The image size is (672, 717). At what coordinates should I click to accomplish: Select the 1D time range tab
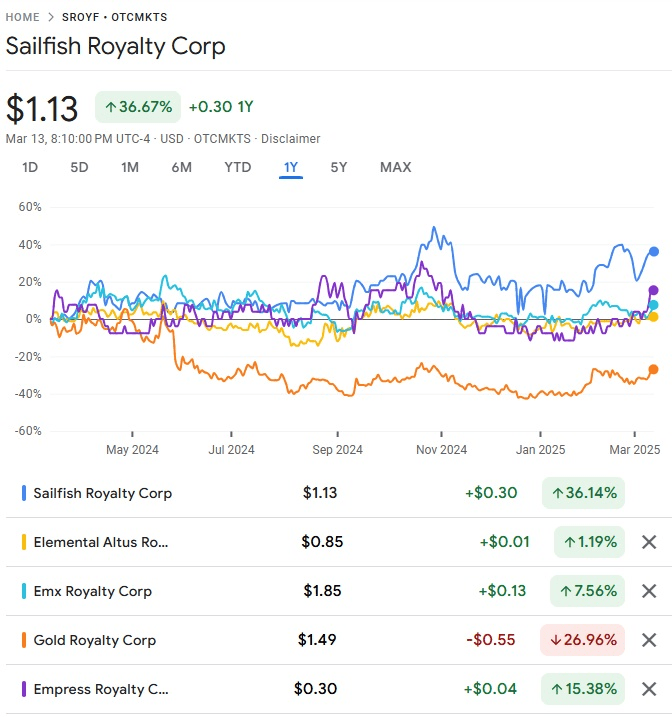(30, 167)
